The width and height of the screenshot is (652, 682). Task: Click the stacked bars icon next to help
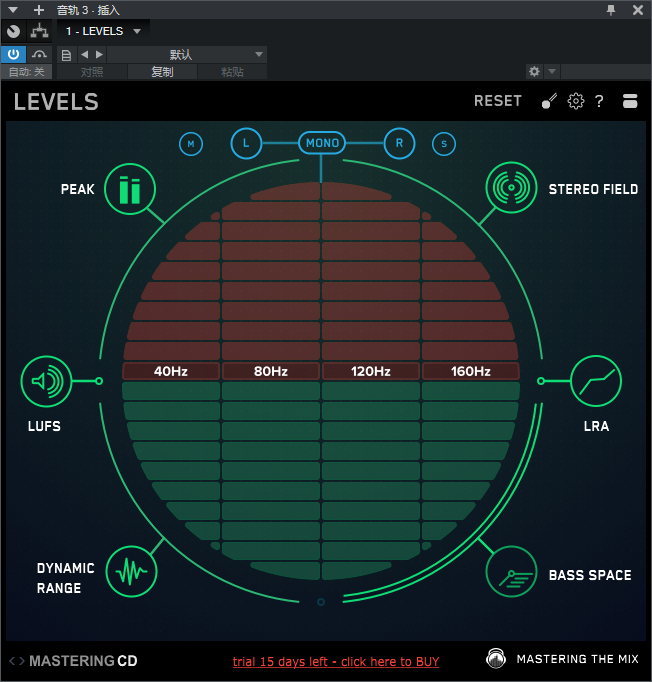[630, 101]
